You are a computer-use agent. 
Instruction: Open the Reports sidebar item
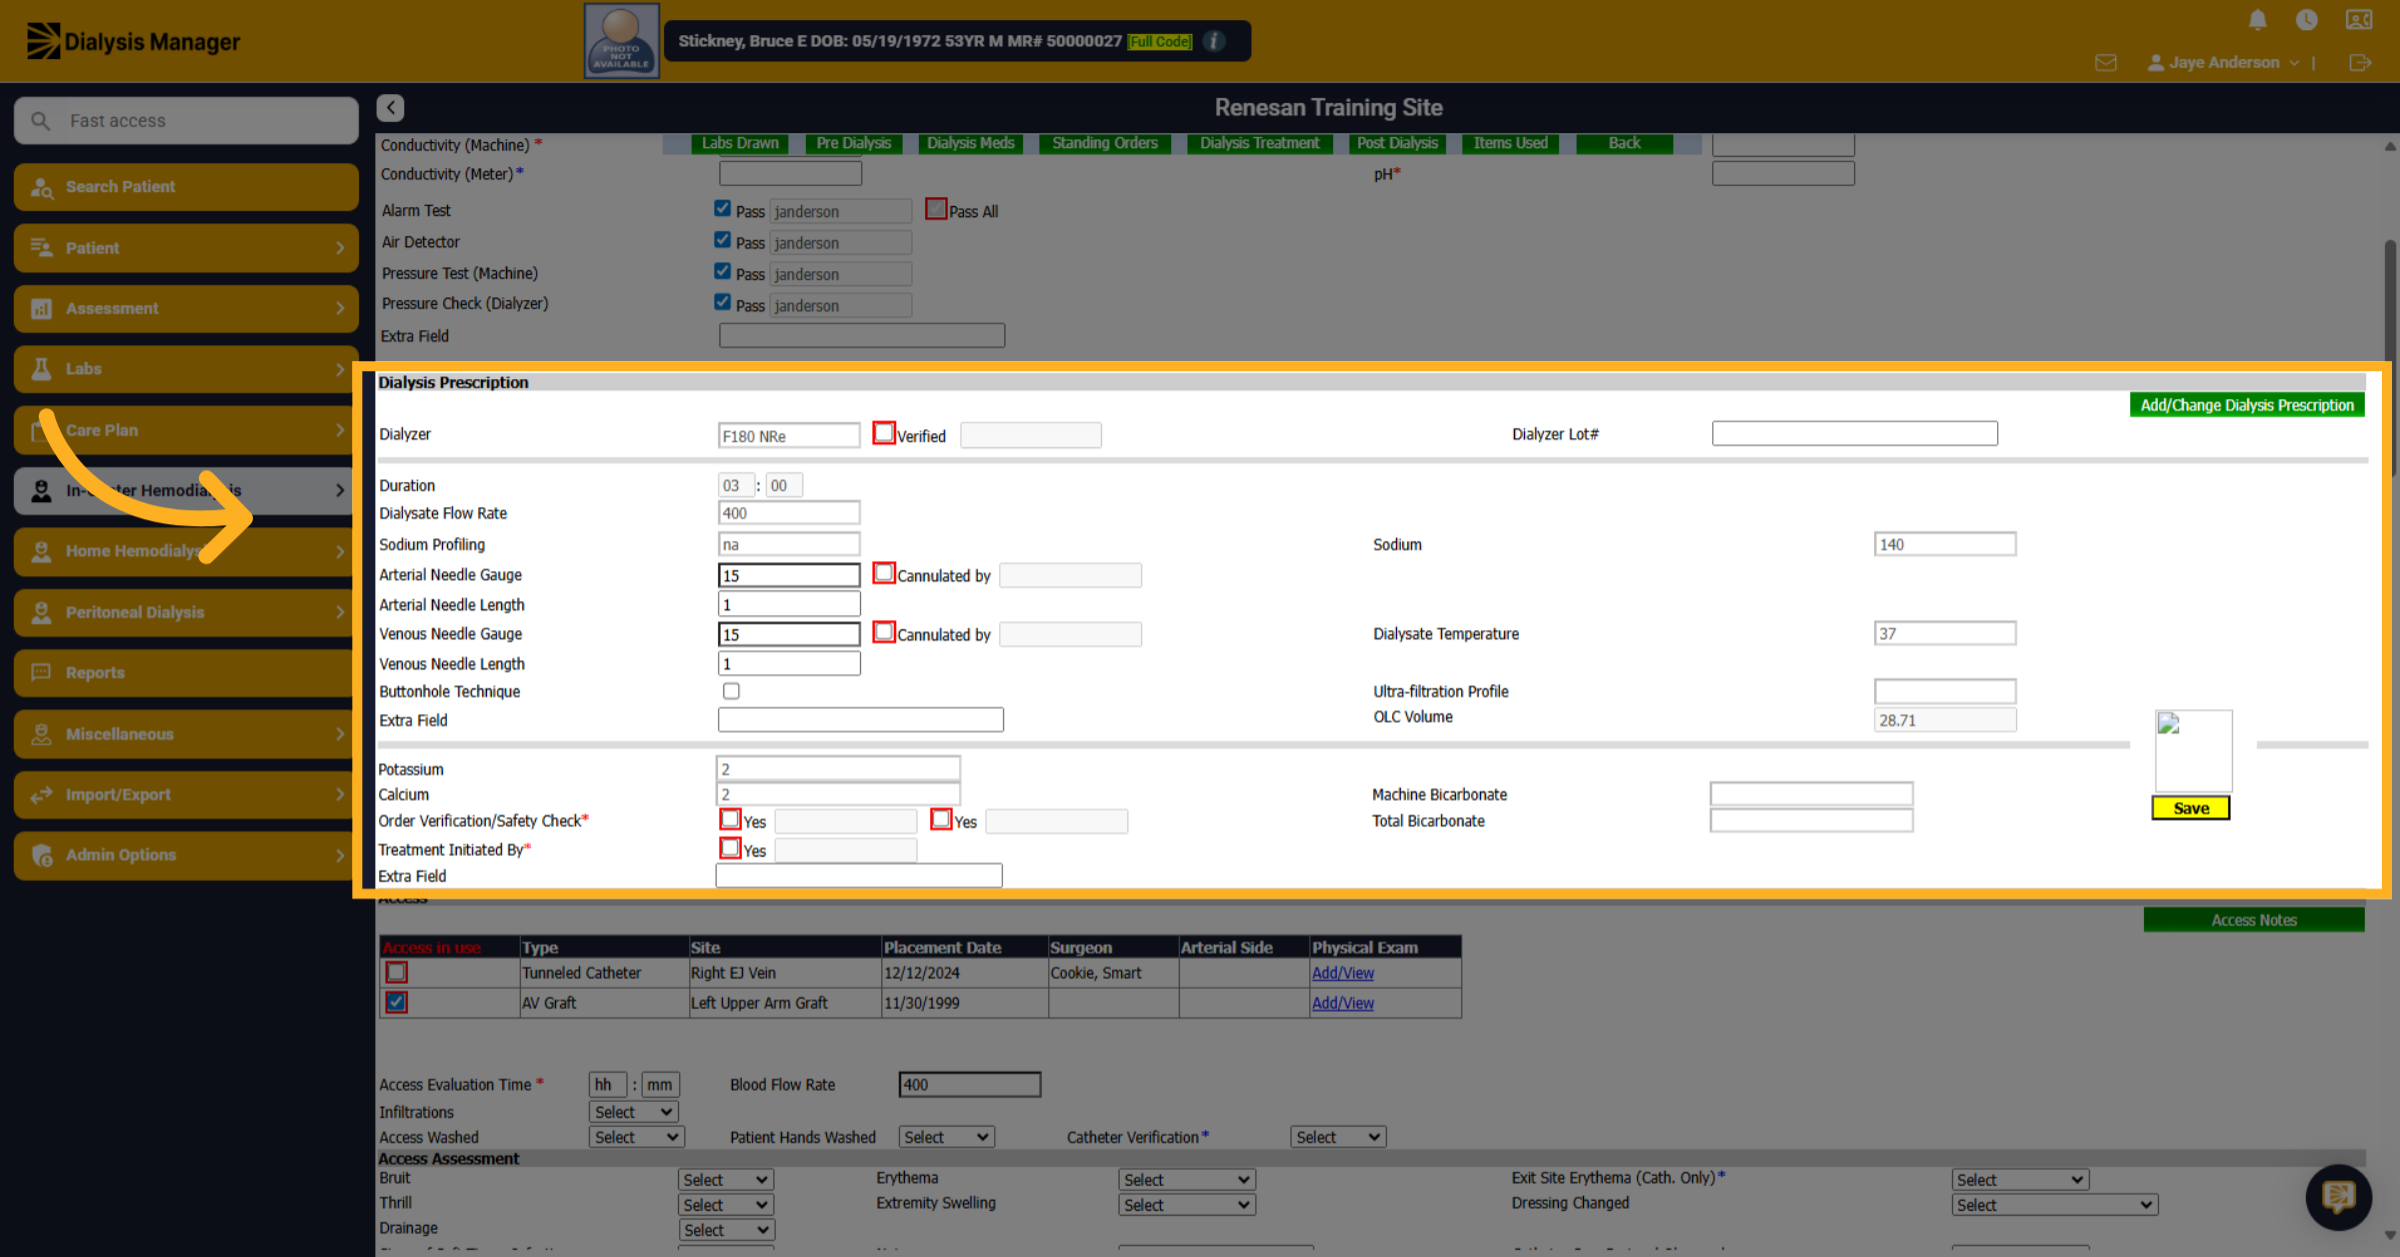[x=186, y=673]
